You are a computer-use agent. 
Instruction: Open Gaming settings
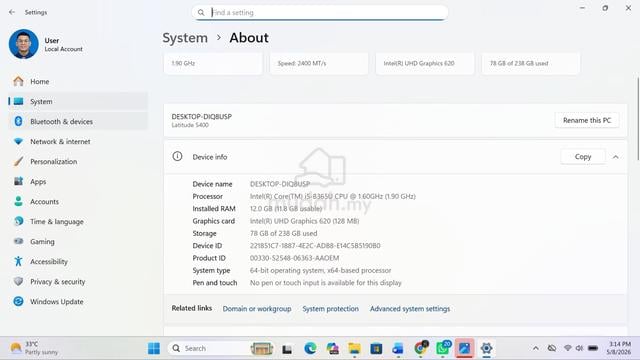(x=78, y=242)
